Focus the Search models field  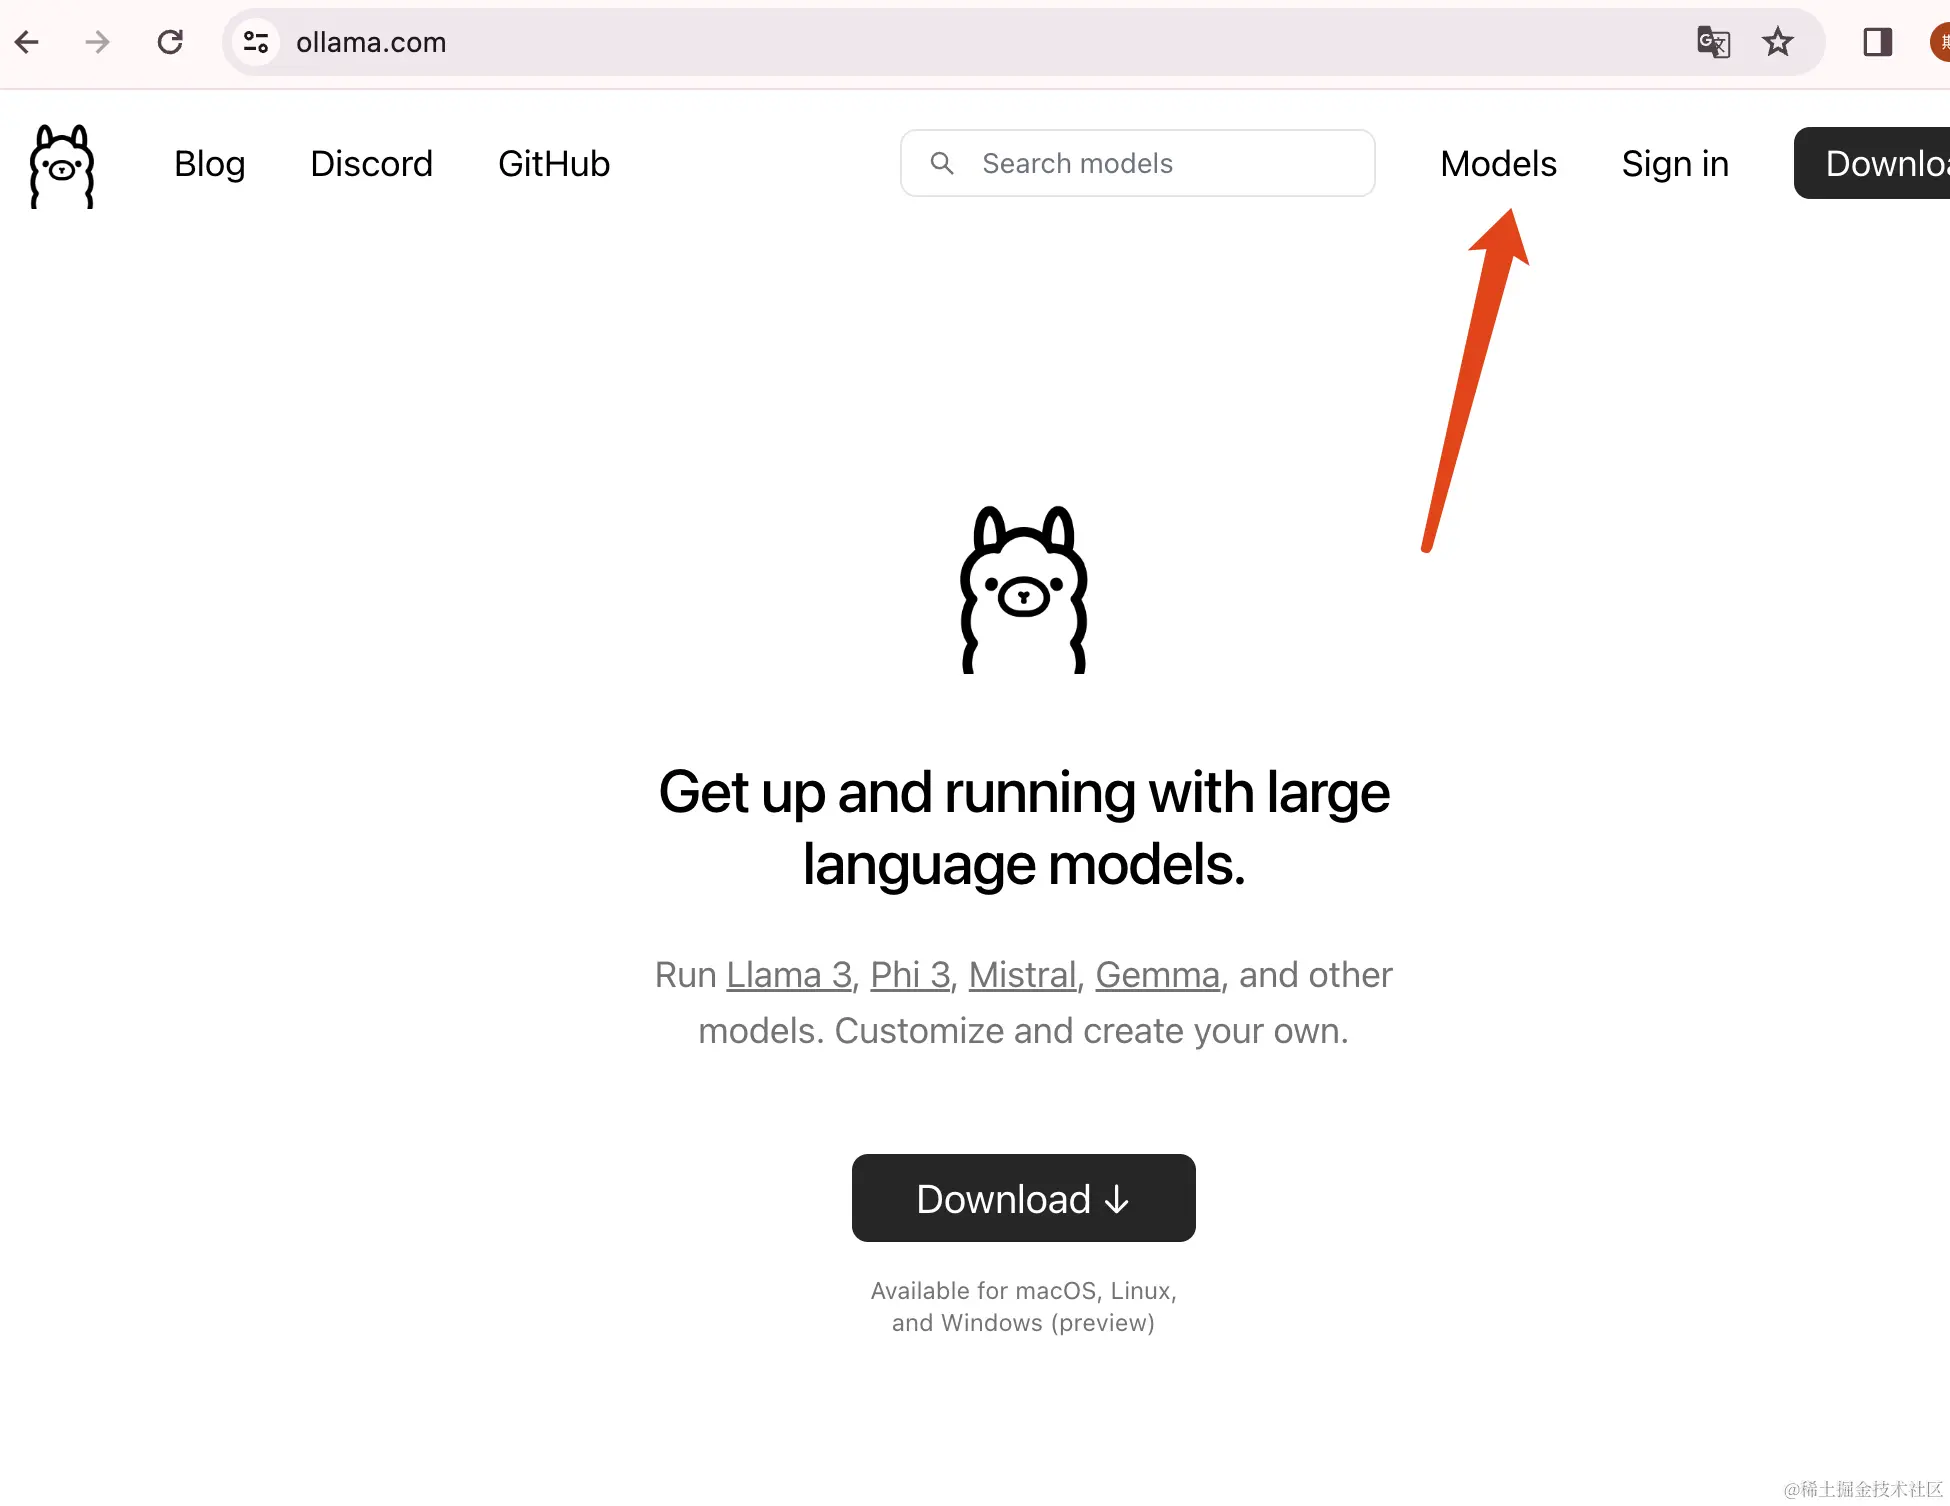coord(1137,163)
